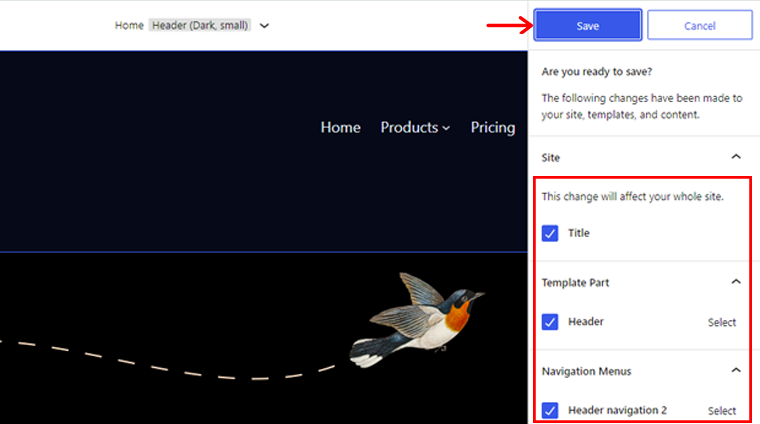Screen dimensions: 760x424
Task: Click Select next to Header navigation 2
Action: click(x=722, y=410)
